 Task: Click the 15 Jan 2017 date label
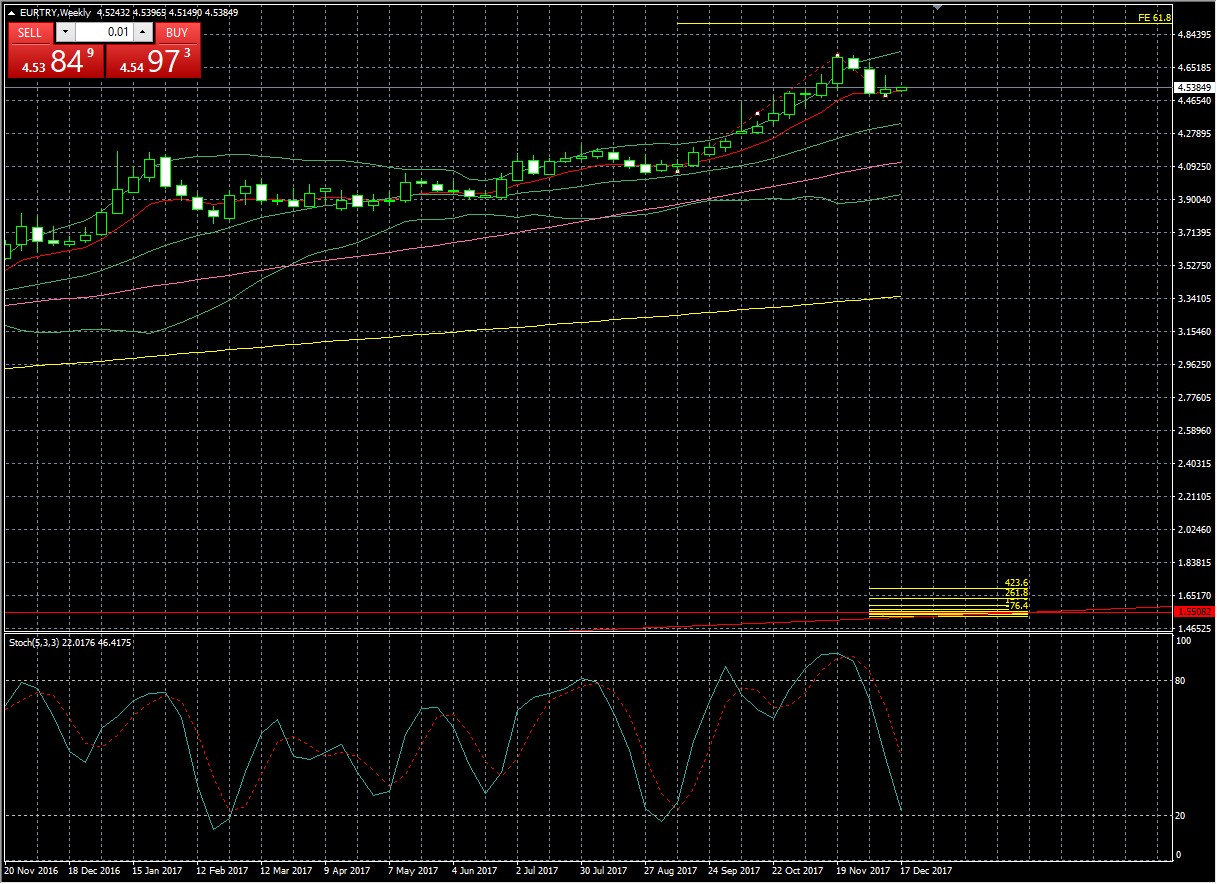pyautogui.click(x=158, y=871)
